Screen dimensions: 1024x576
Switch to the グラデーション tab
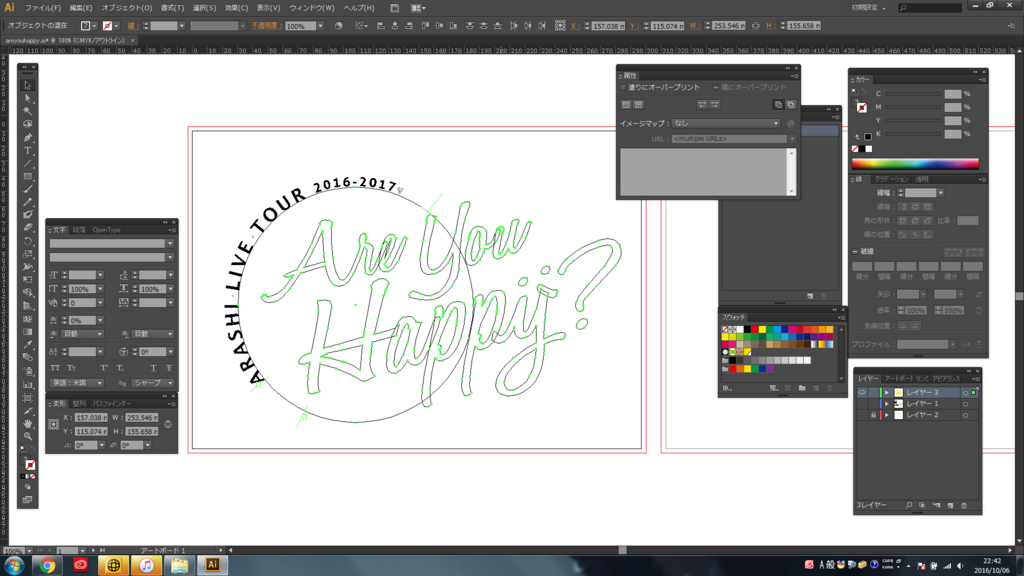pos(891,179)
